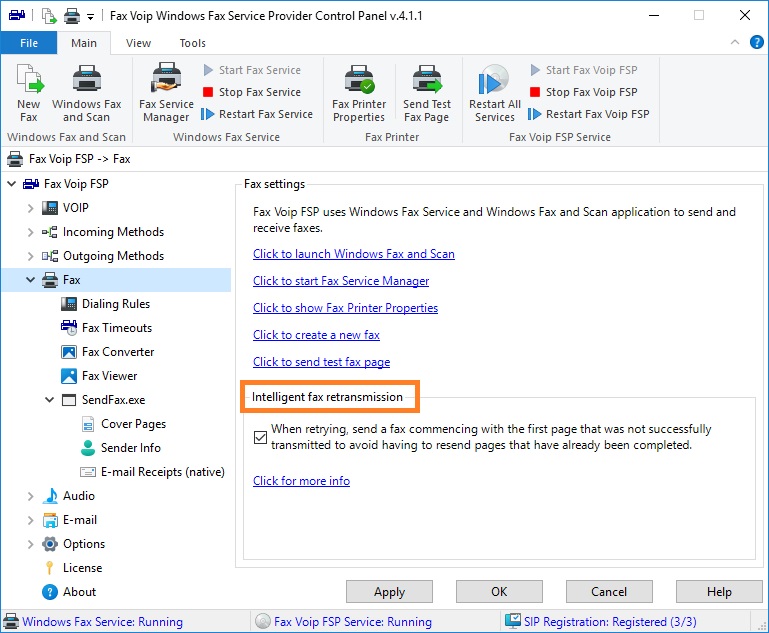Collapse the ribbon with the up chevron

pyautogui.click(x=735, y=42)
